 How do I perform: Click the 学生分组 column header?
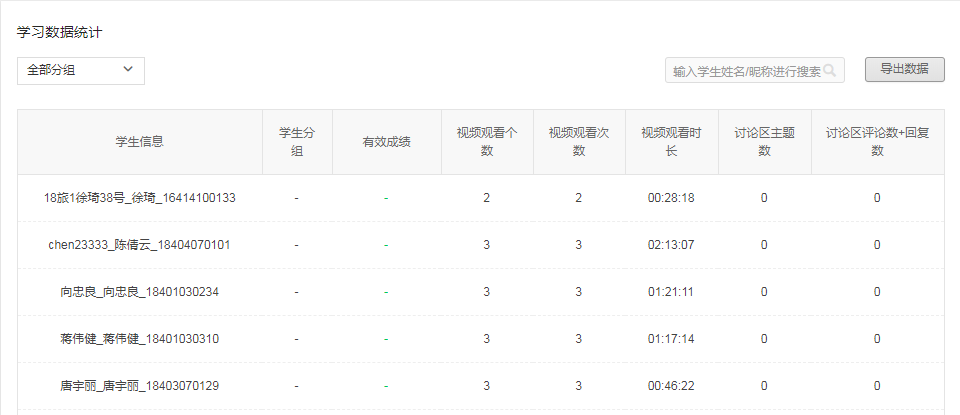pyautogui.click(x=297, y=142)
